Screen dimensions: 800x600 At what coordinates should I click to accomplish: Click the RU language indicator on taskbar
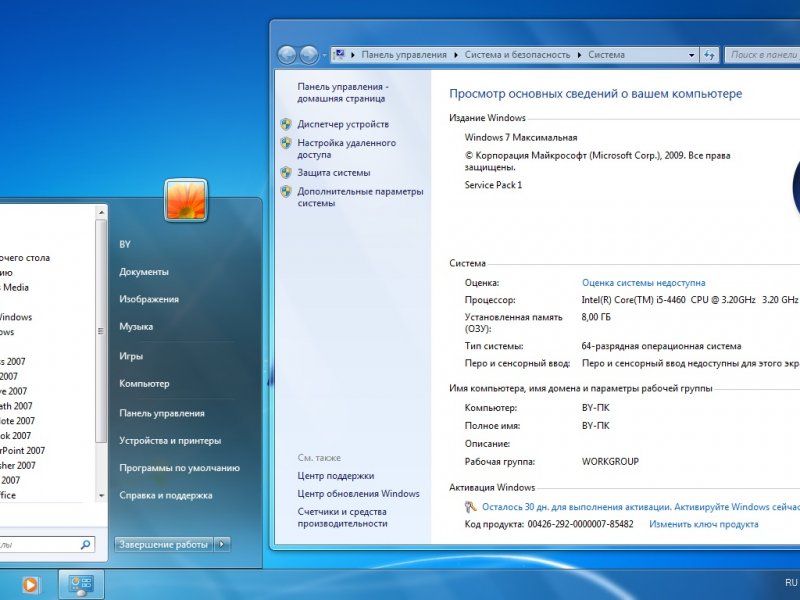pyautogui.click(x=791, y=583)
